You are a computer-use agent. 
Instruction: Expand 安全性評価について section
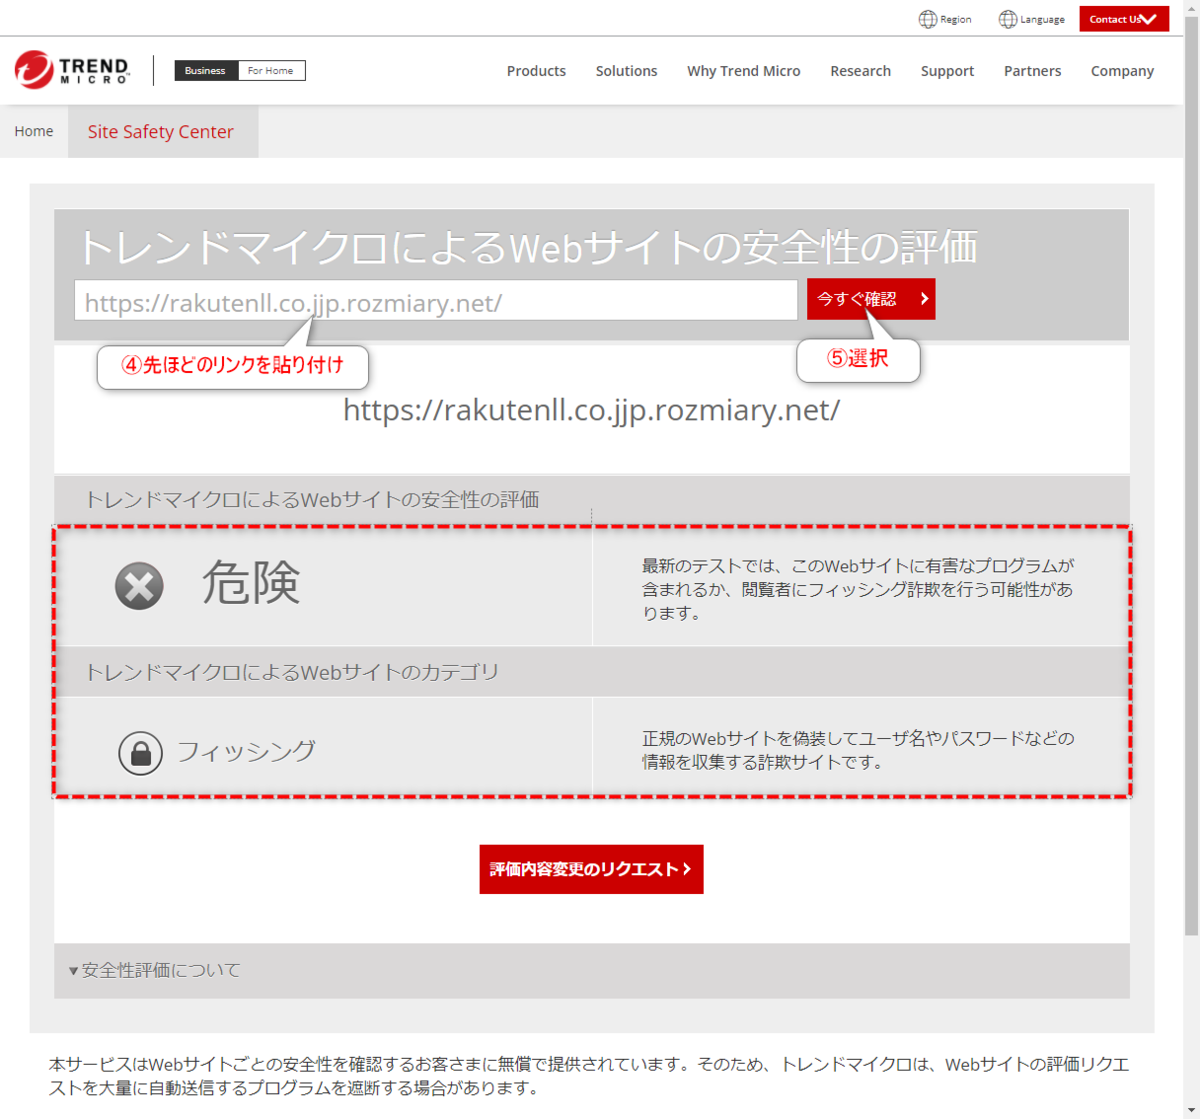592,970
